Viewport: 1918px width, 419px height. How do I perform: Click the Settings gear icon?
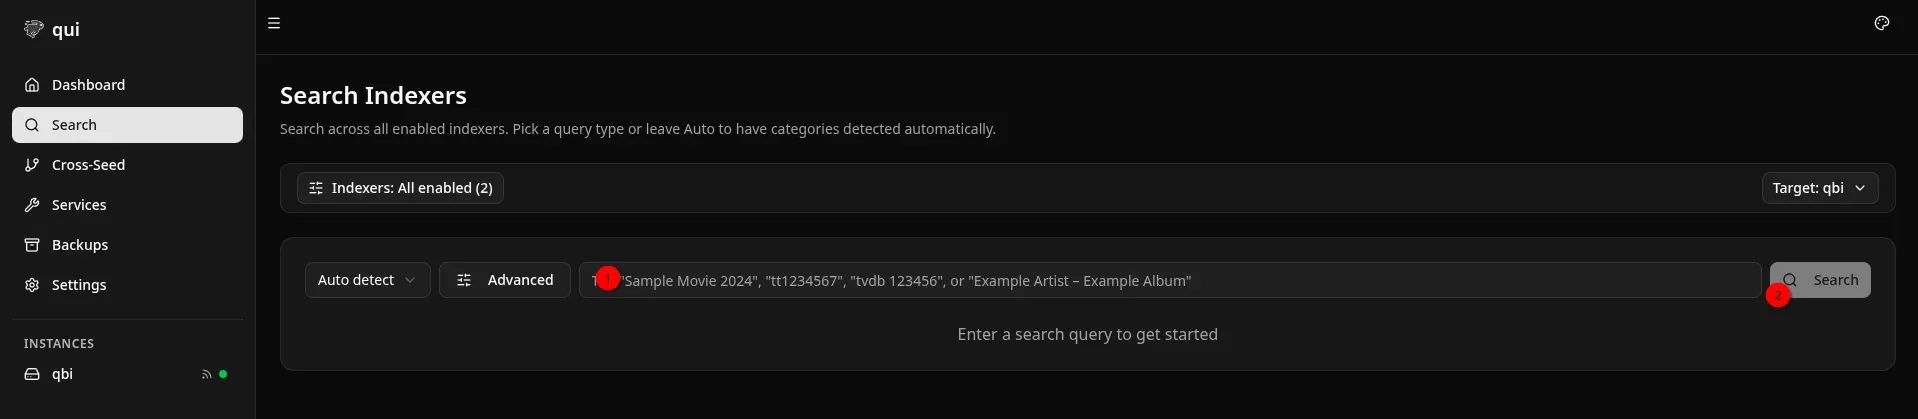point(32,285)
